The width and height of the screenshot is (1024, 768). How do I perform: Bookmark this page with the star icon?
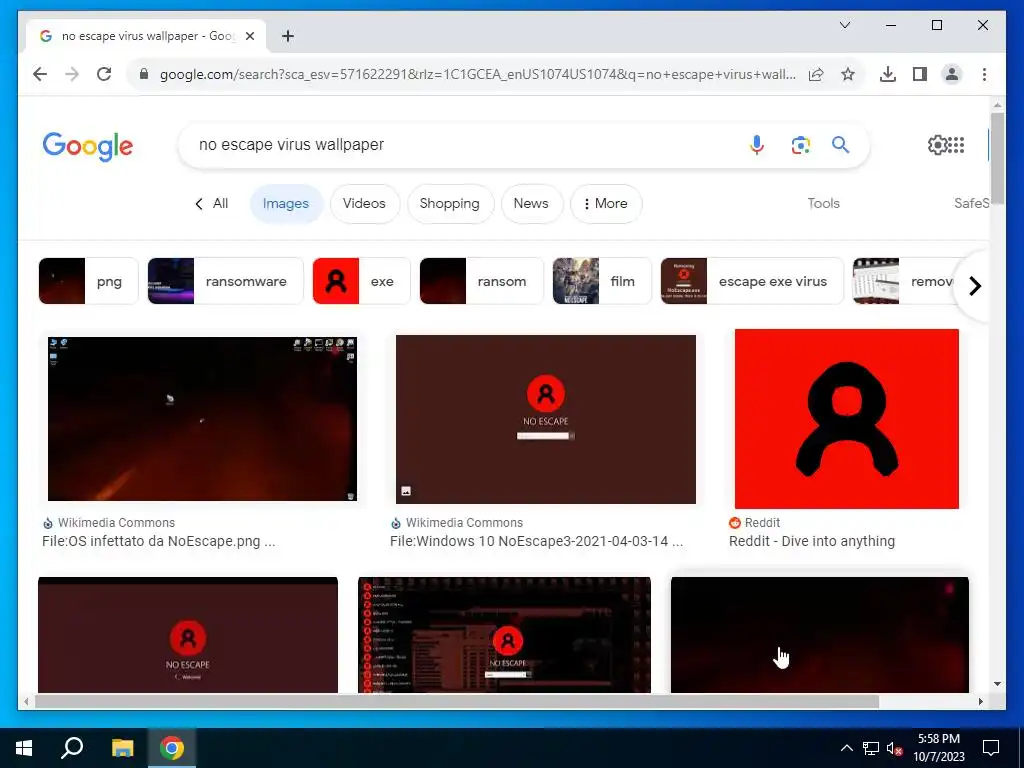click(x=848, y=74)
